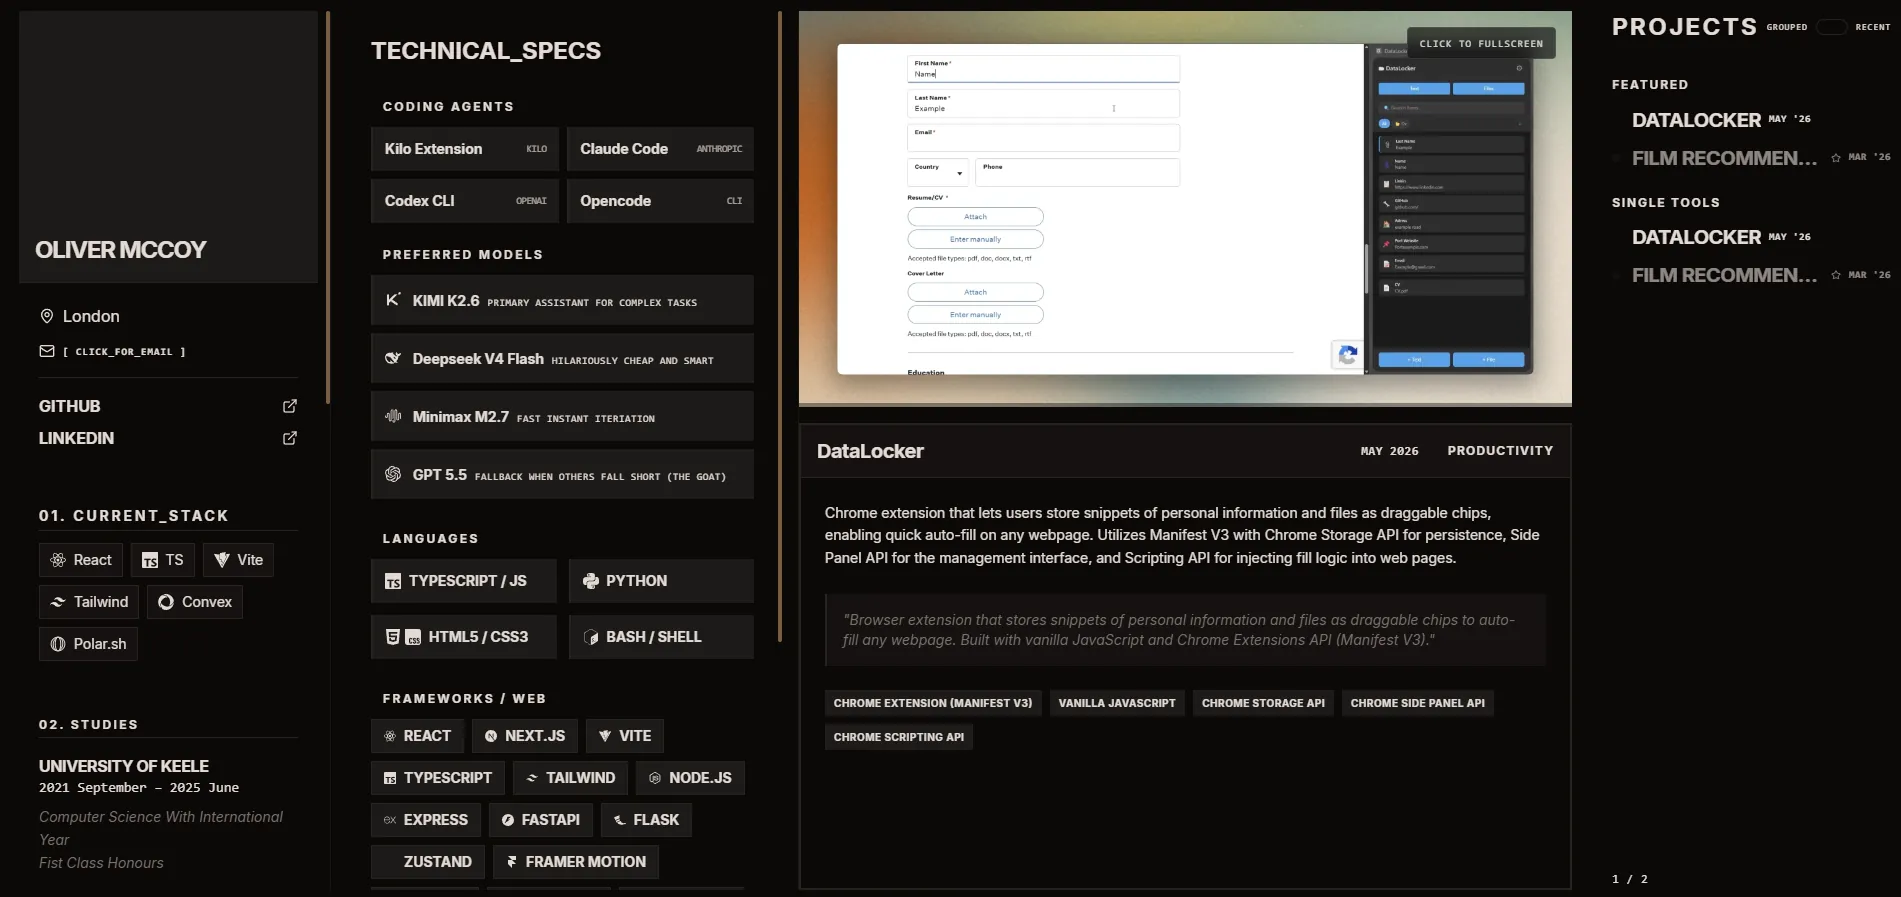Click the location pin icon beside London
This screenshot has width=1901, height=897.
(46, 316)
